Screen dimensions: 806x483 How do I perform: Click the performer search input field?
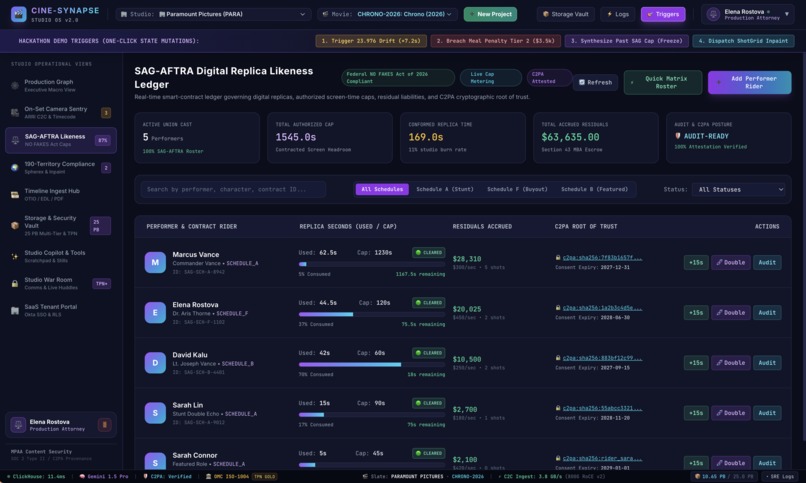click(233, 190)
